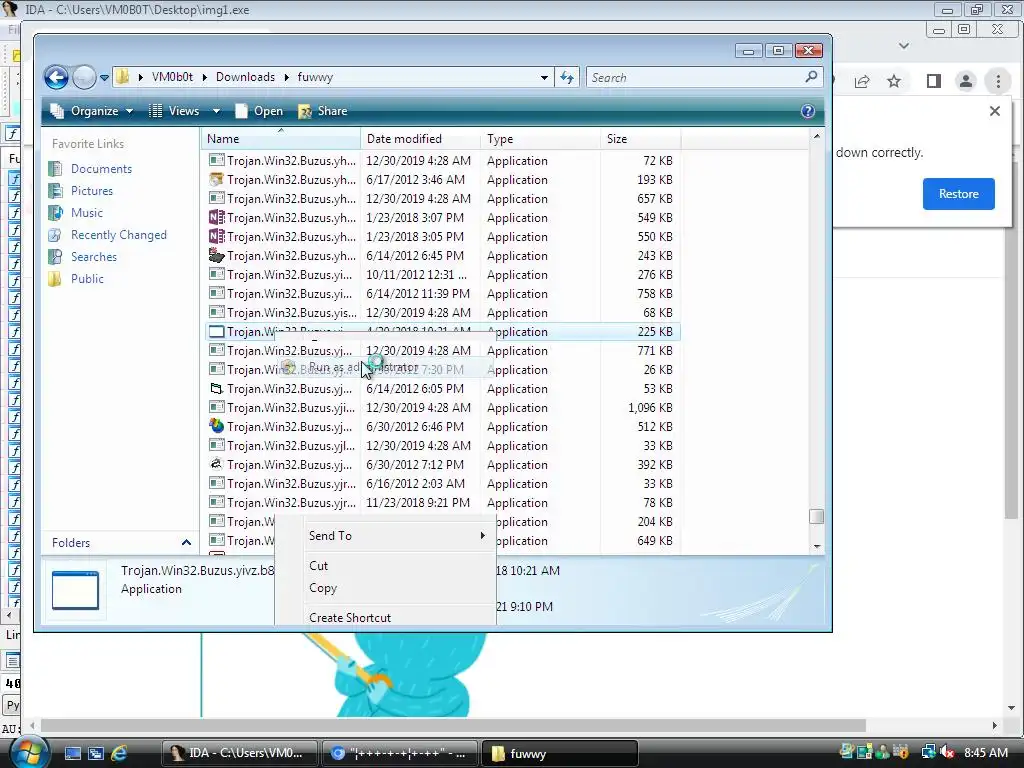1024x768 pixels.
Task: Open Chrome profile avatar icon
Action: 965,81
